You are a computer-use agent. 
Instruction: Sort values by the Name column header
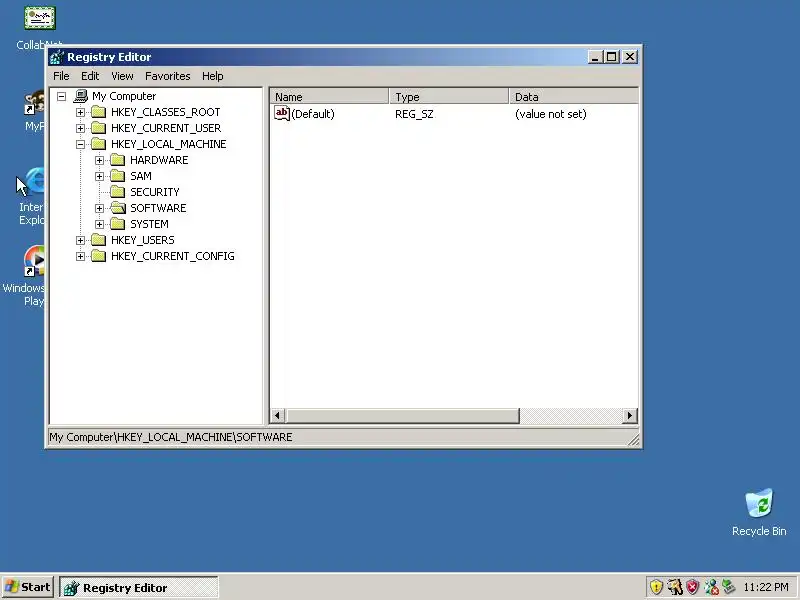(329, 96)
